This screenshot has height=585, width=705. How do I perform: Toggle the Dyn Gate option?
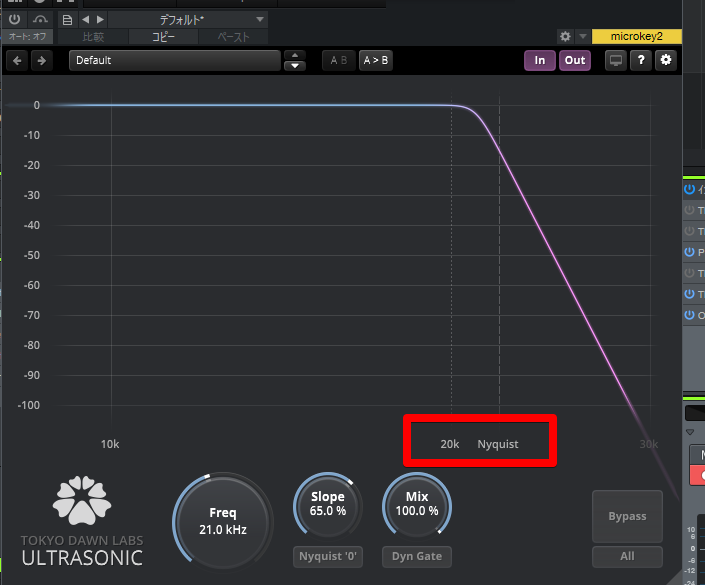tap(417, 556)
